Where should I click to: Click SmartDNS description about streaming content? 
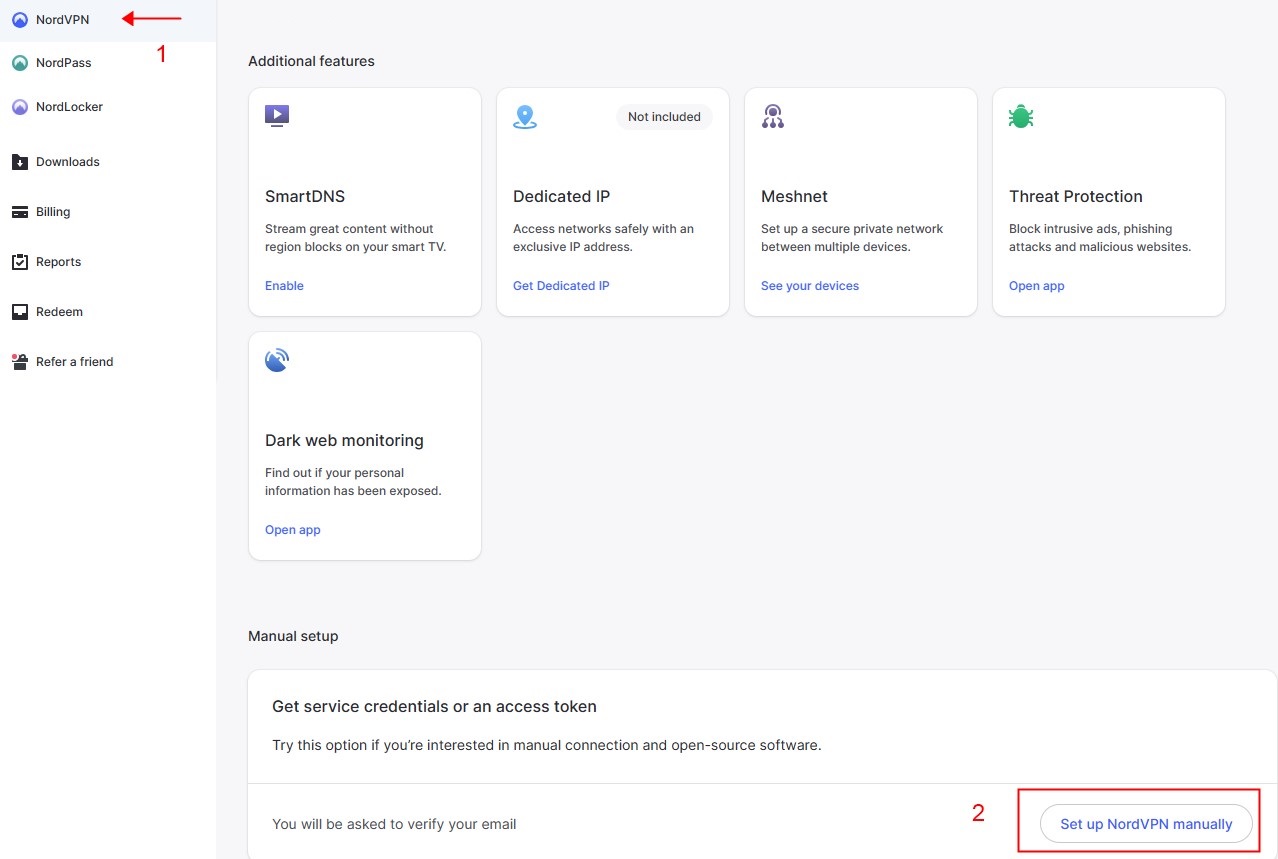tap(355, 238)
